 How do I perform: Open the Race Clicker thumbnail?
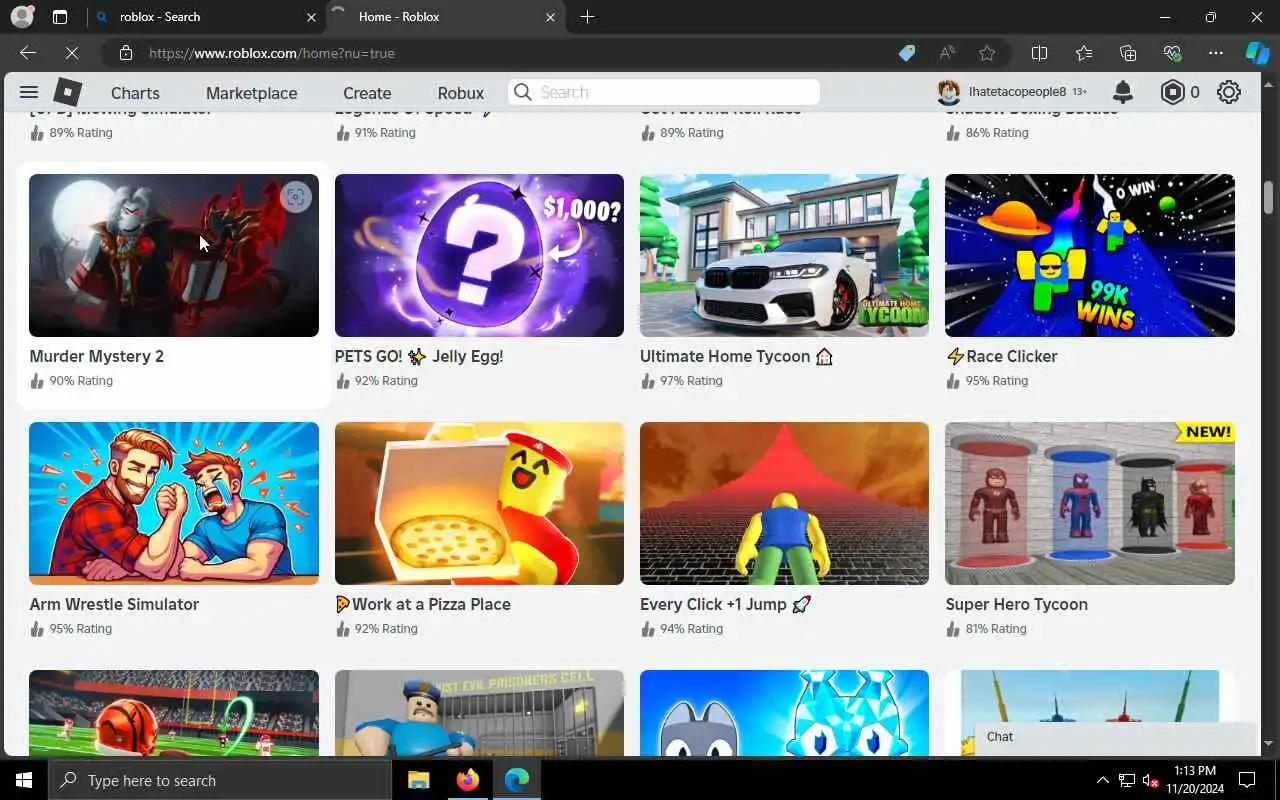click(1090, 255)
